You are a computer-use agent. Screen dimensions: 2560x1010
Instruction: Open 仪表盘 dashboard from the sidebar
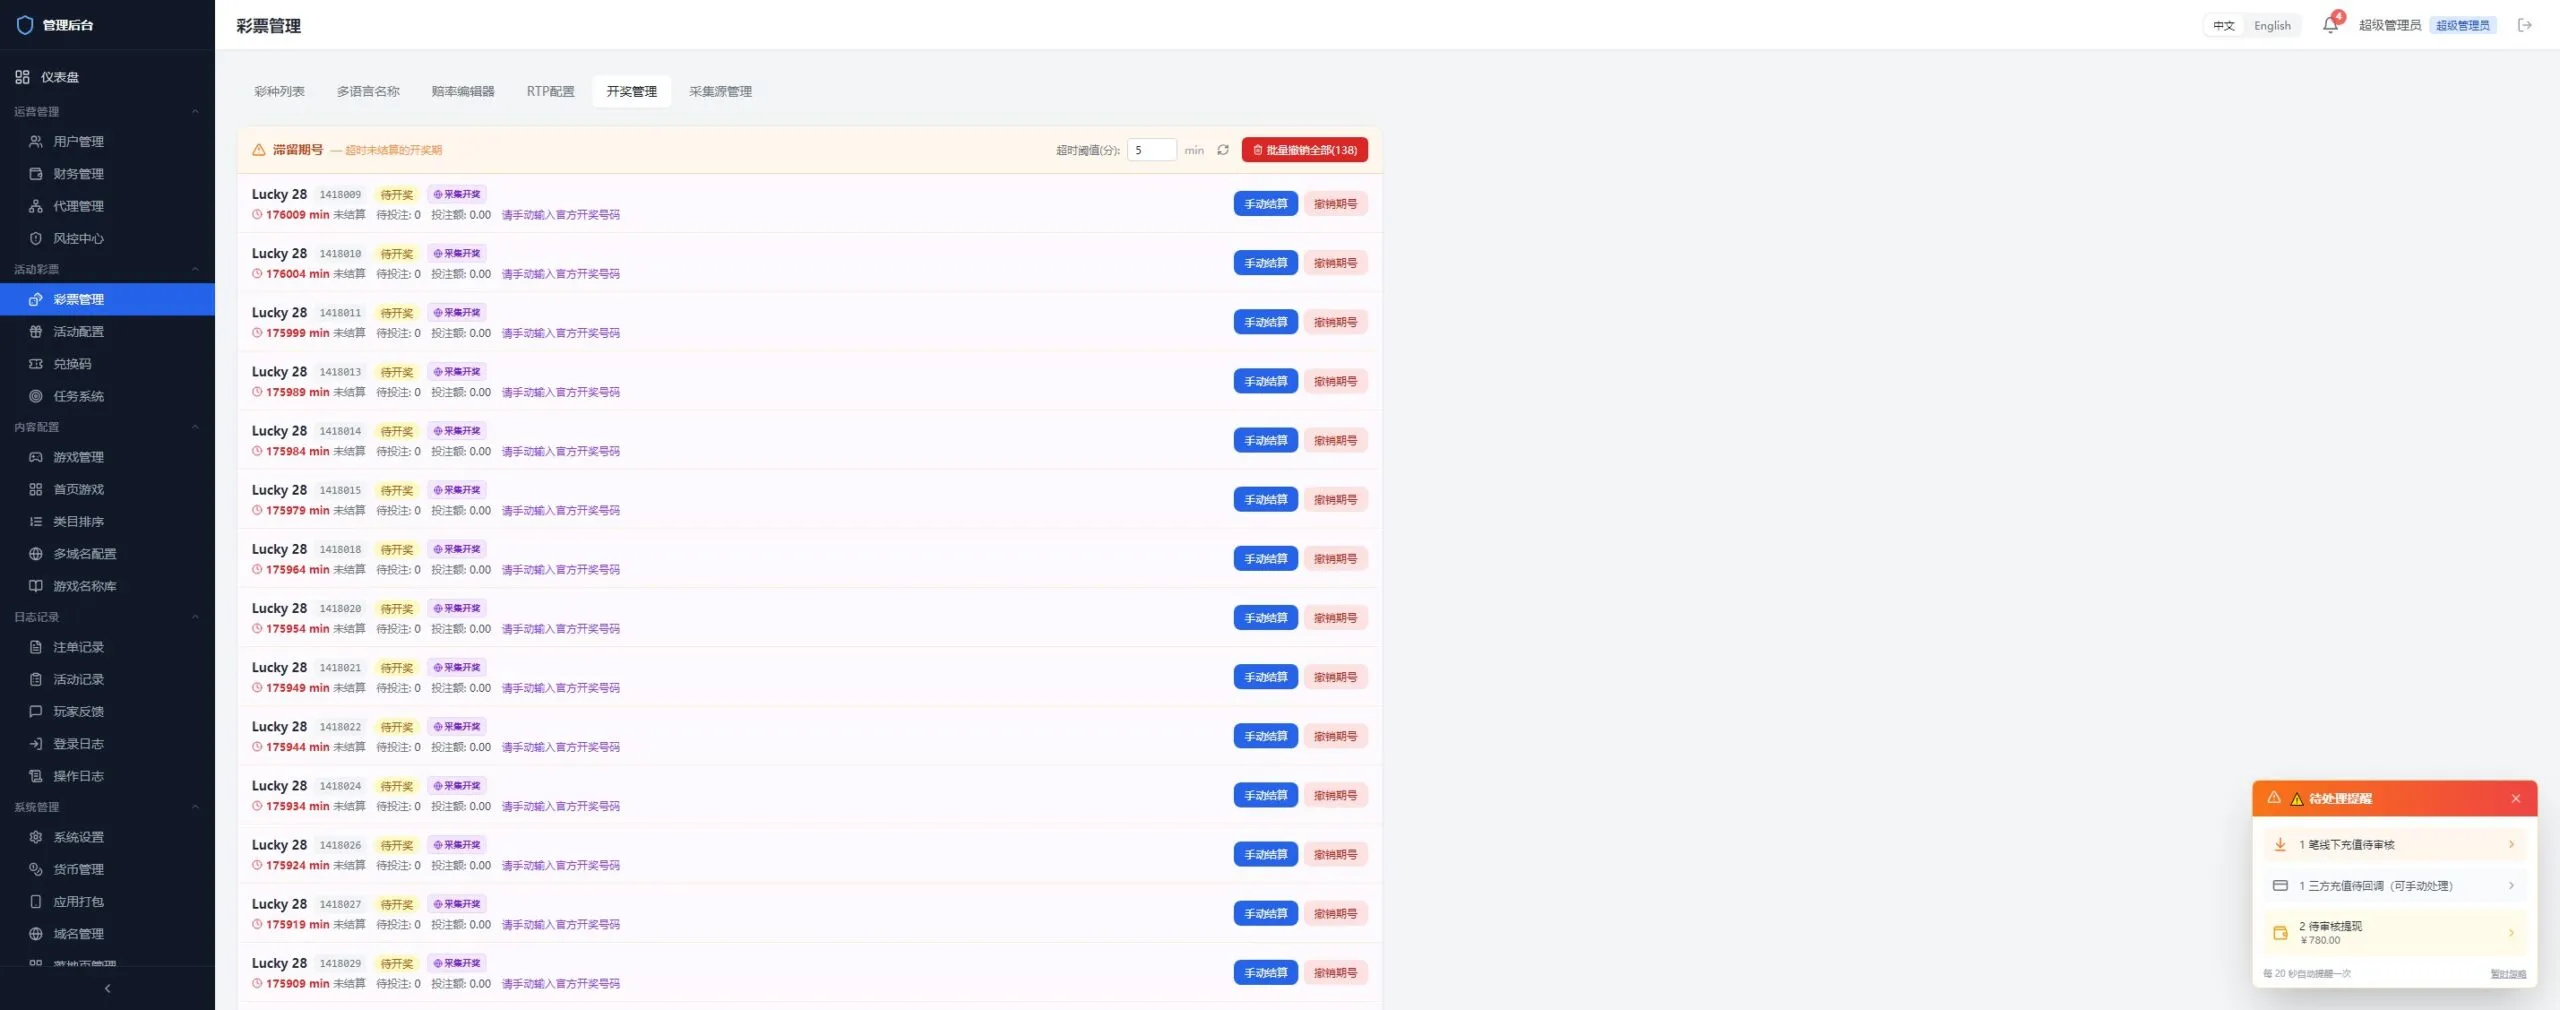click(107, 77)
